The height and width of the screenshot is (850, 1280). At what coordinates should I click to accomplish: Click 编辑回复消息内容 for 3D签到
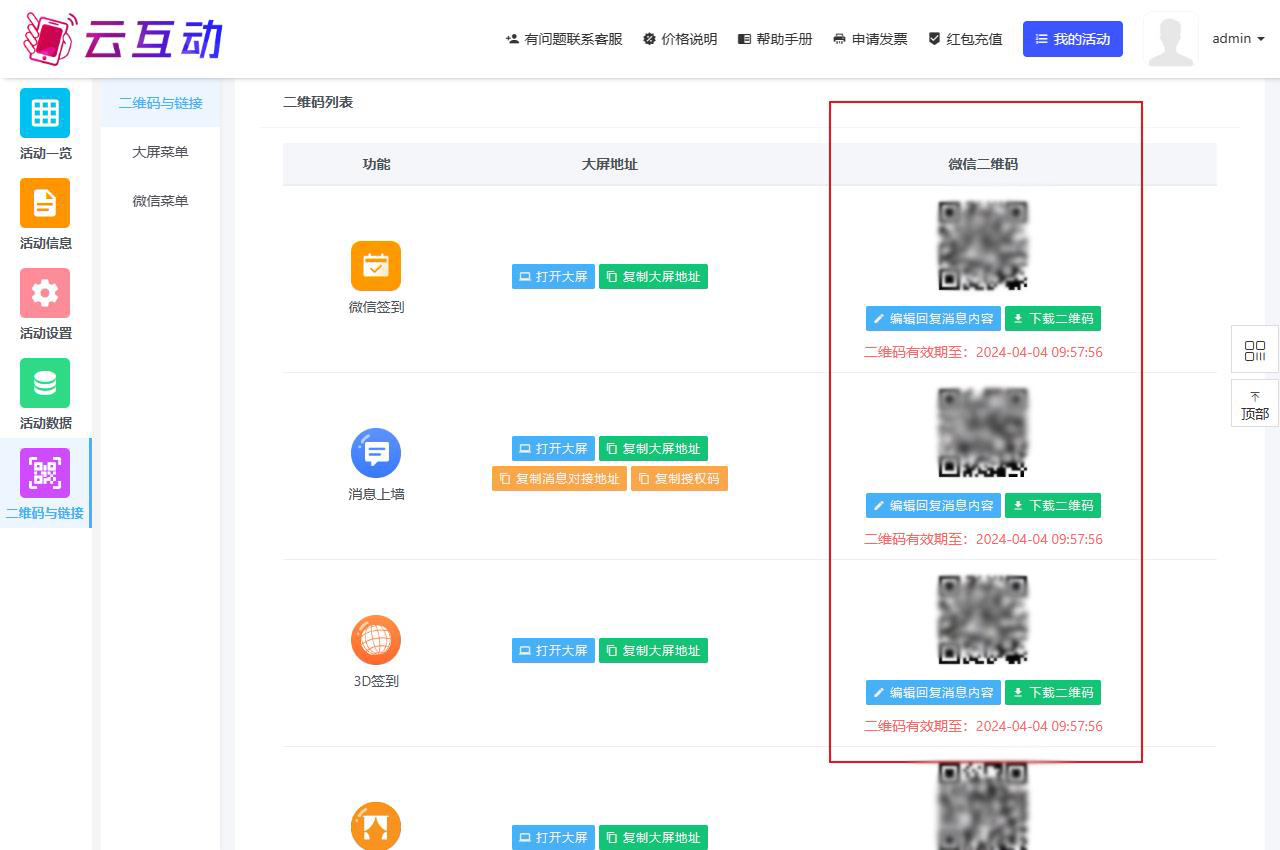pos(933,693)
